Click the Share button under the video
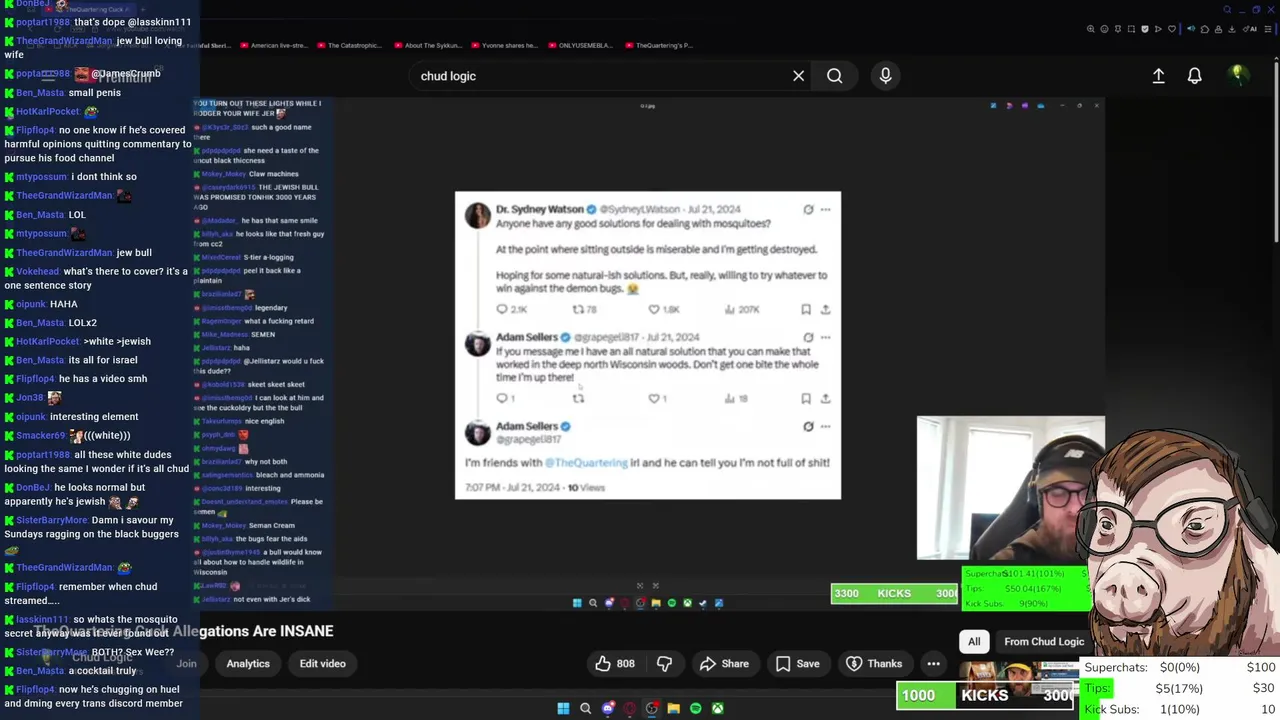This screenshot has height=720, width=1280. 724,664
